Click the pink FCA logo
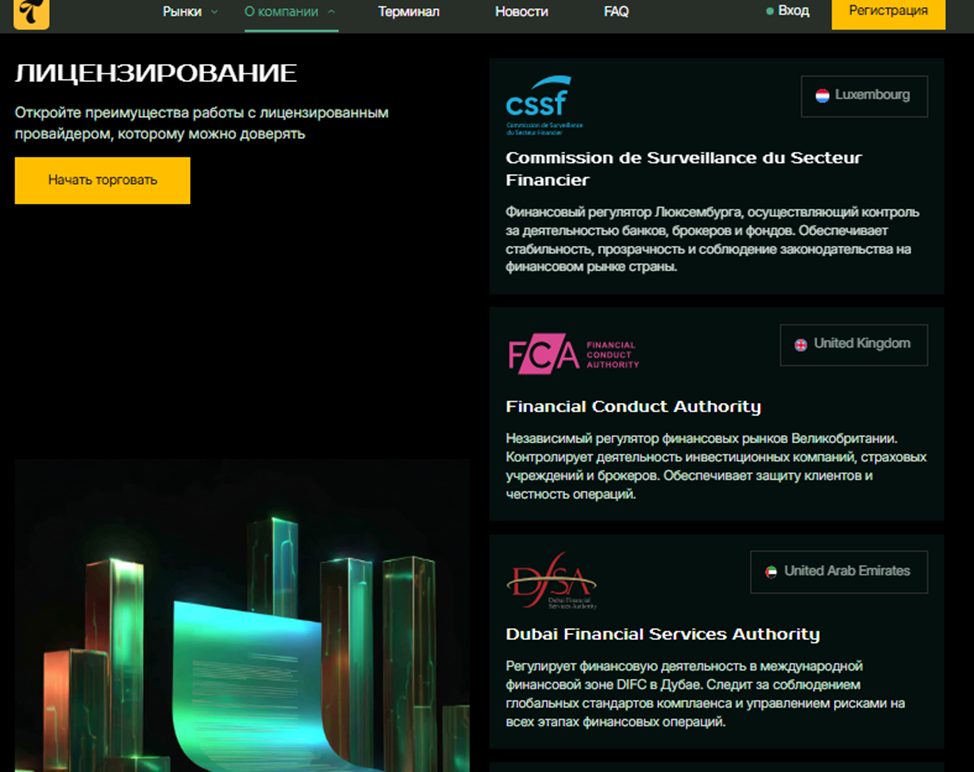This screenshot has height=772, width=974. [572, 354]
